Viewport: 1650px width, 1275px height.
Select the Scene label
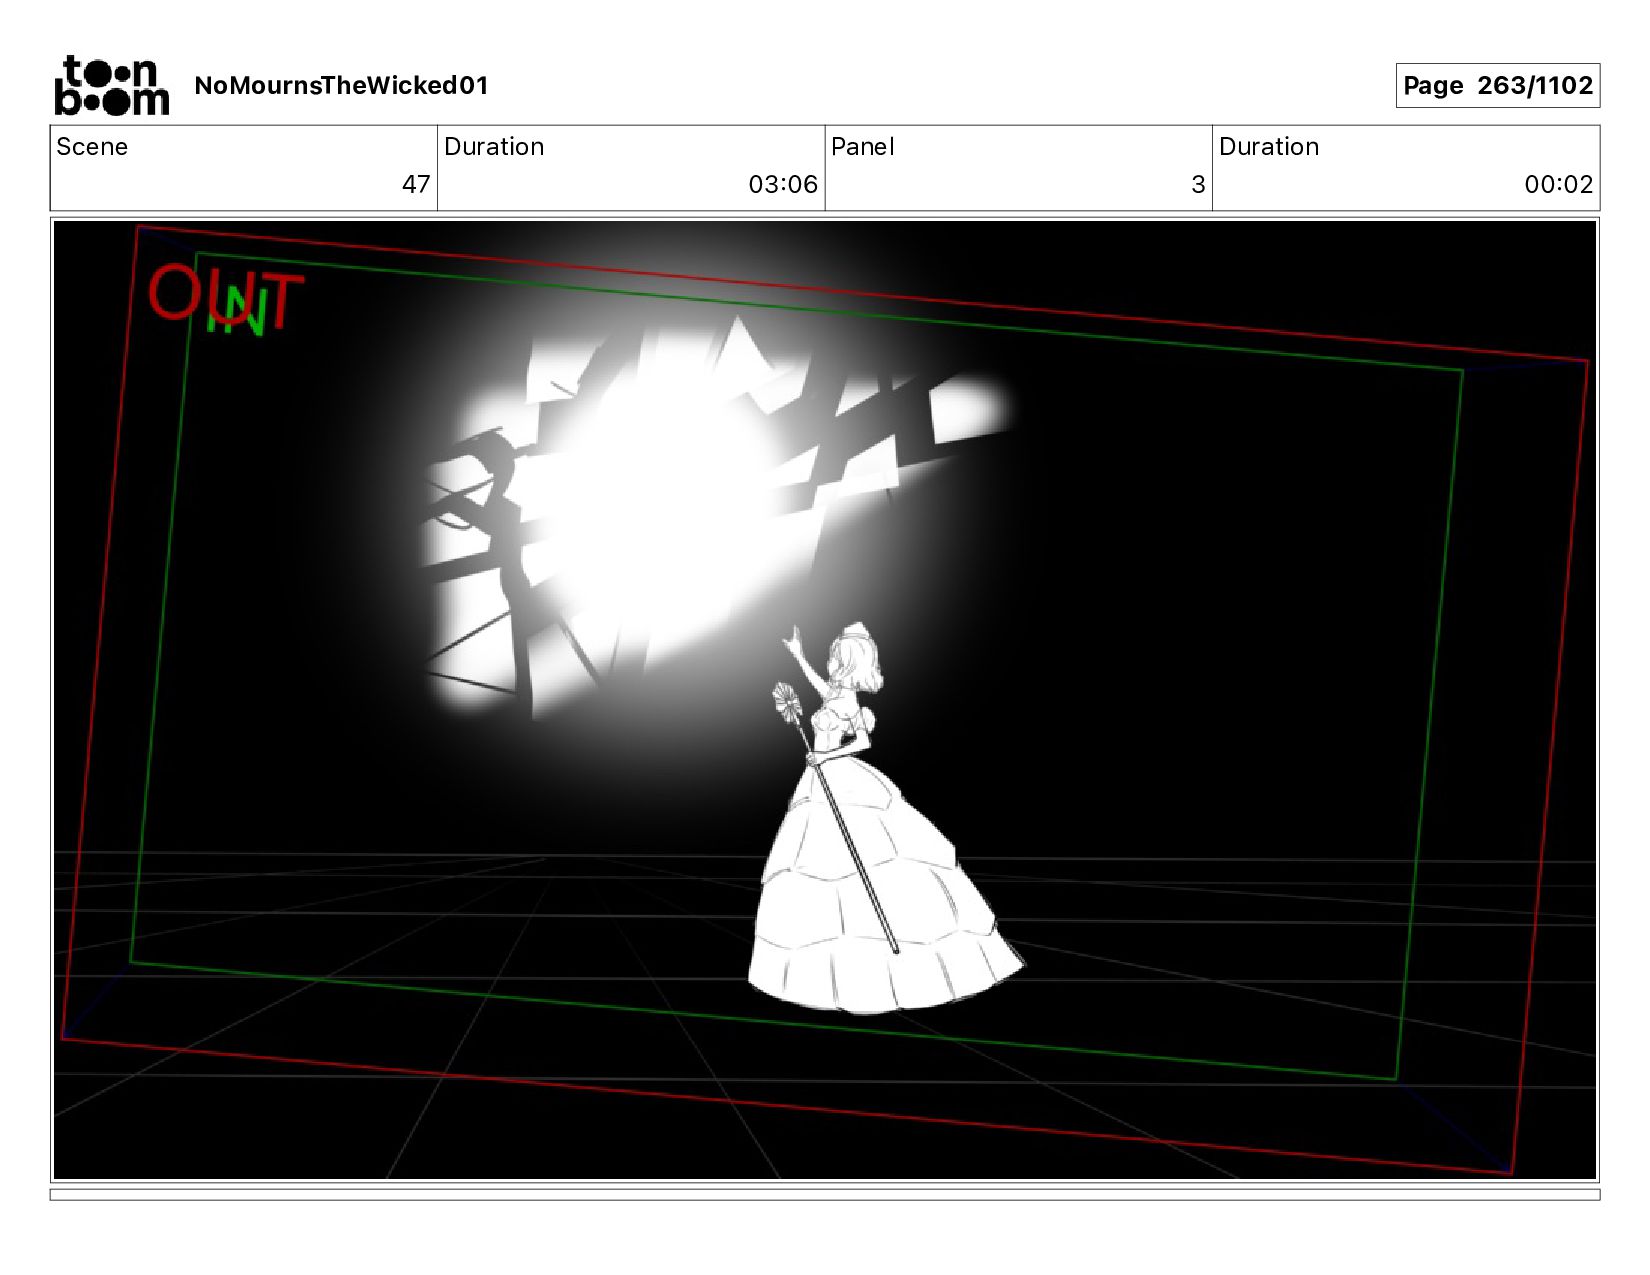tap(92, 147)
